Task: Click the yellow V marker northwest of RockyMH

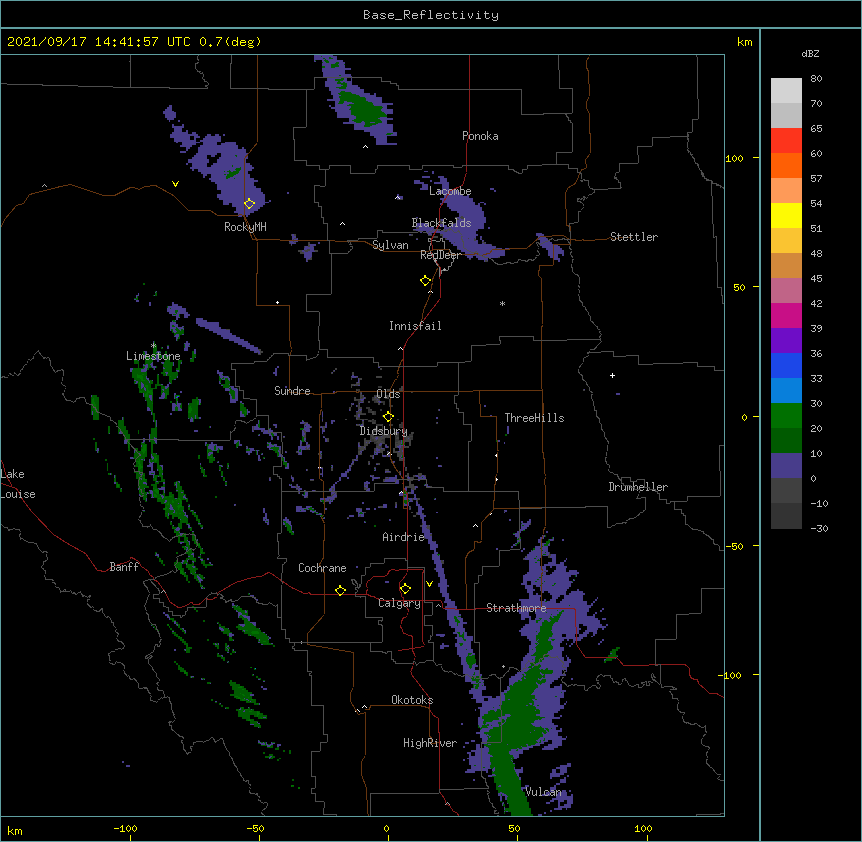Action: (x=175, y=184)
